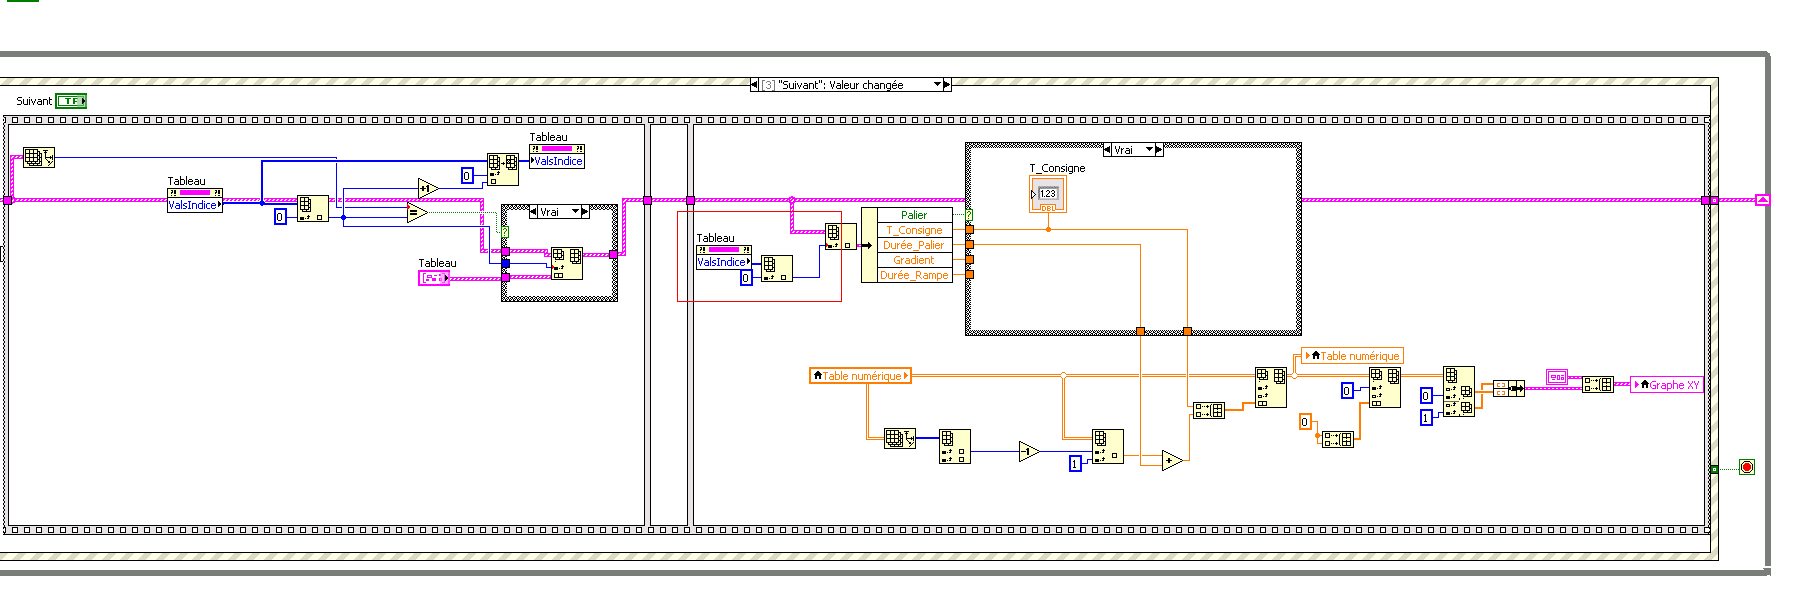Click the Bundle function before Graphe XY
This screenshot has height=599, width=1801.
click(1509, 388)
